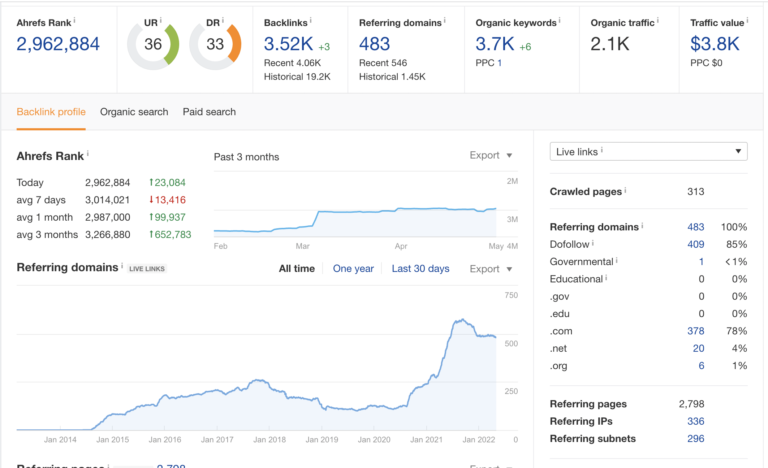Viewport: 768px width, 468px height.
Task: Switch to the Organic search tab
Action: [x=134, y=112]
